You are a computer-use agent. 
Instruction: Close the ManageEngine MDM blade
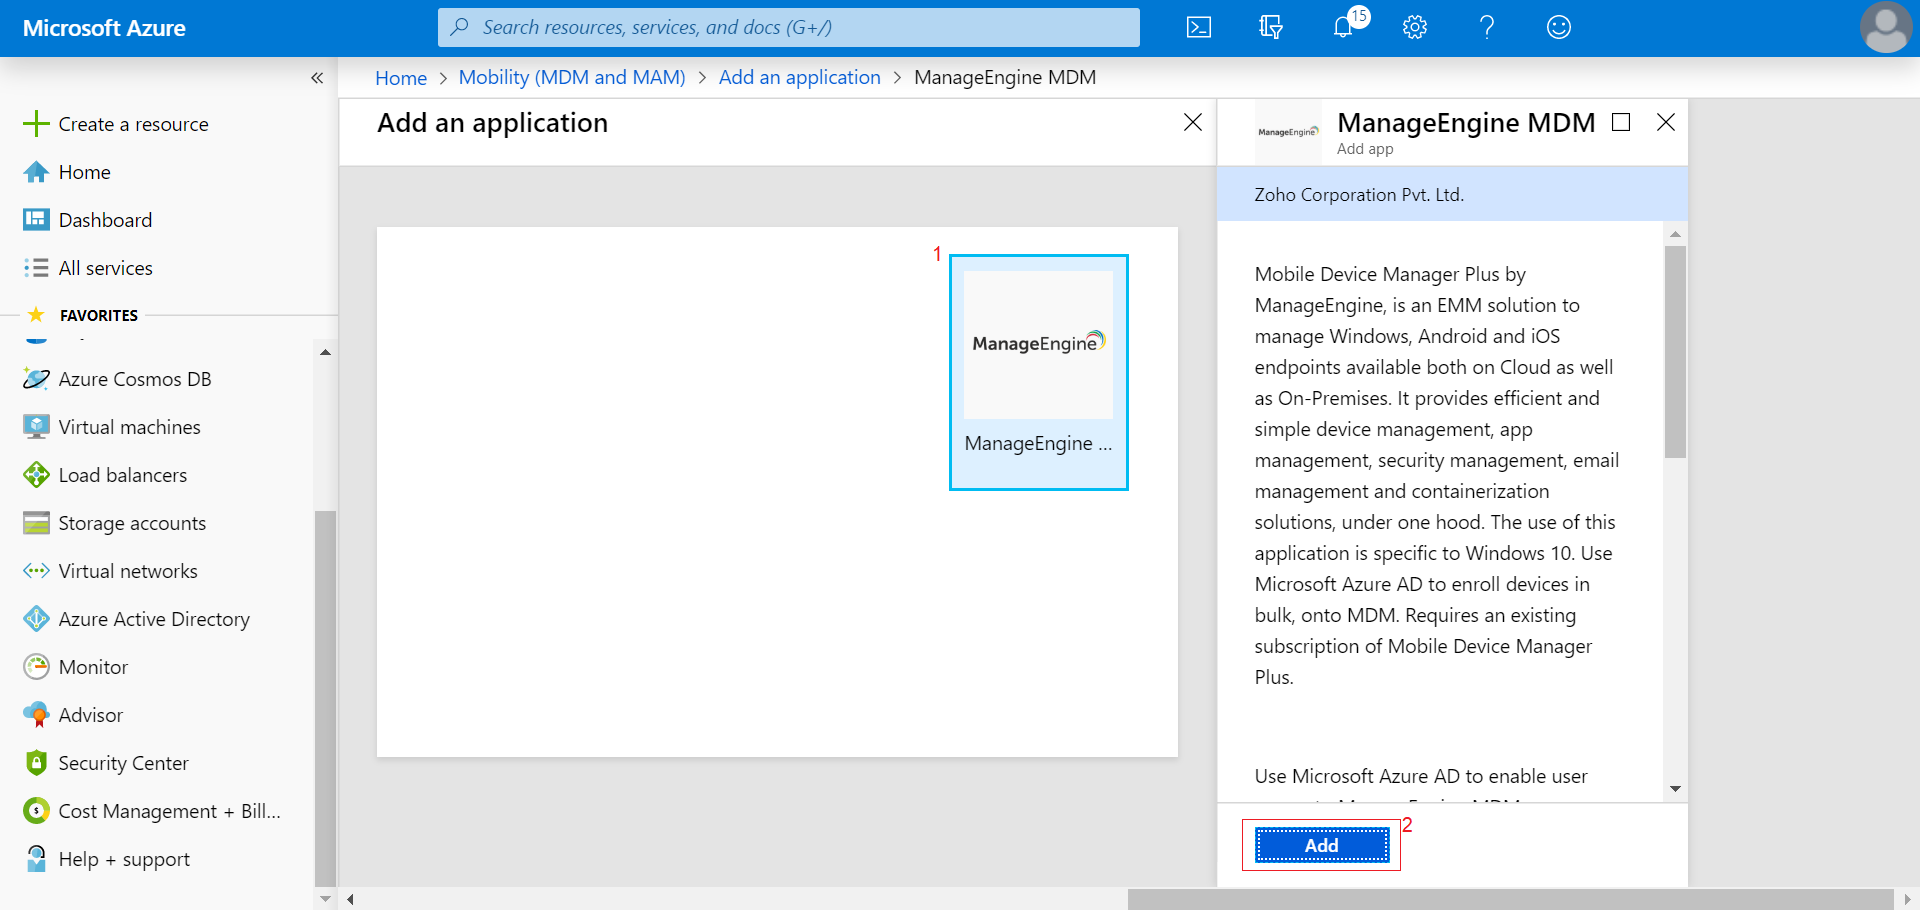1666,122
